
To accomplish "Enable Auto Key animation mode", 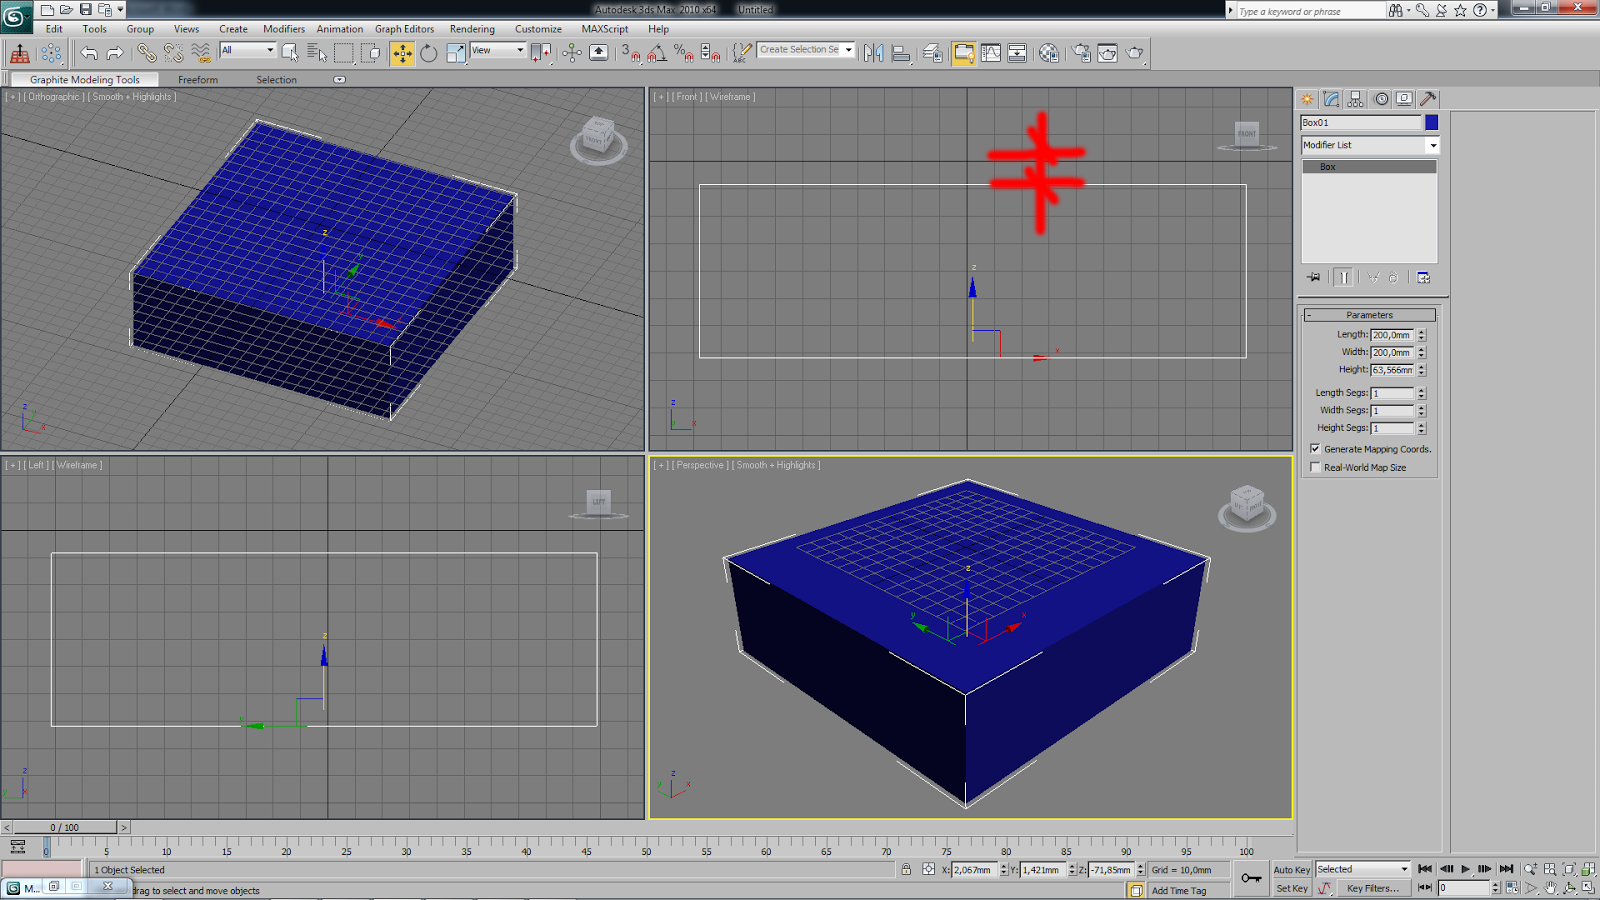I will pyautogui.click(x=1290, y=869).
